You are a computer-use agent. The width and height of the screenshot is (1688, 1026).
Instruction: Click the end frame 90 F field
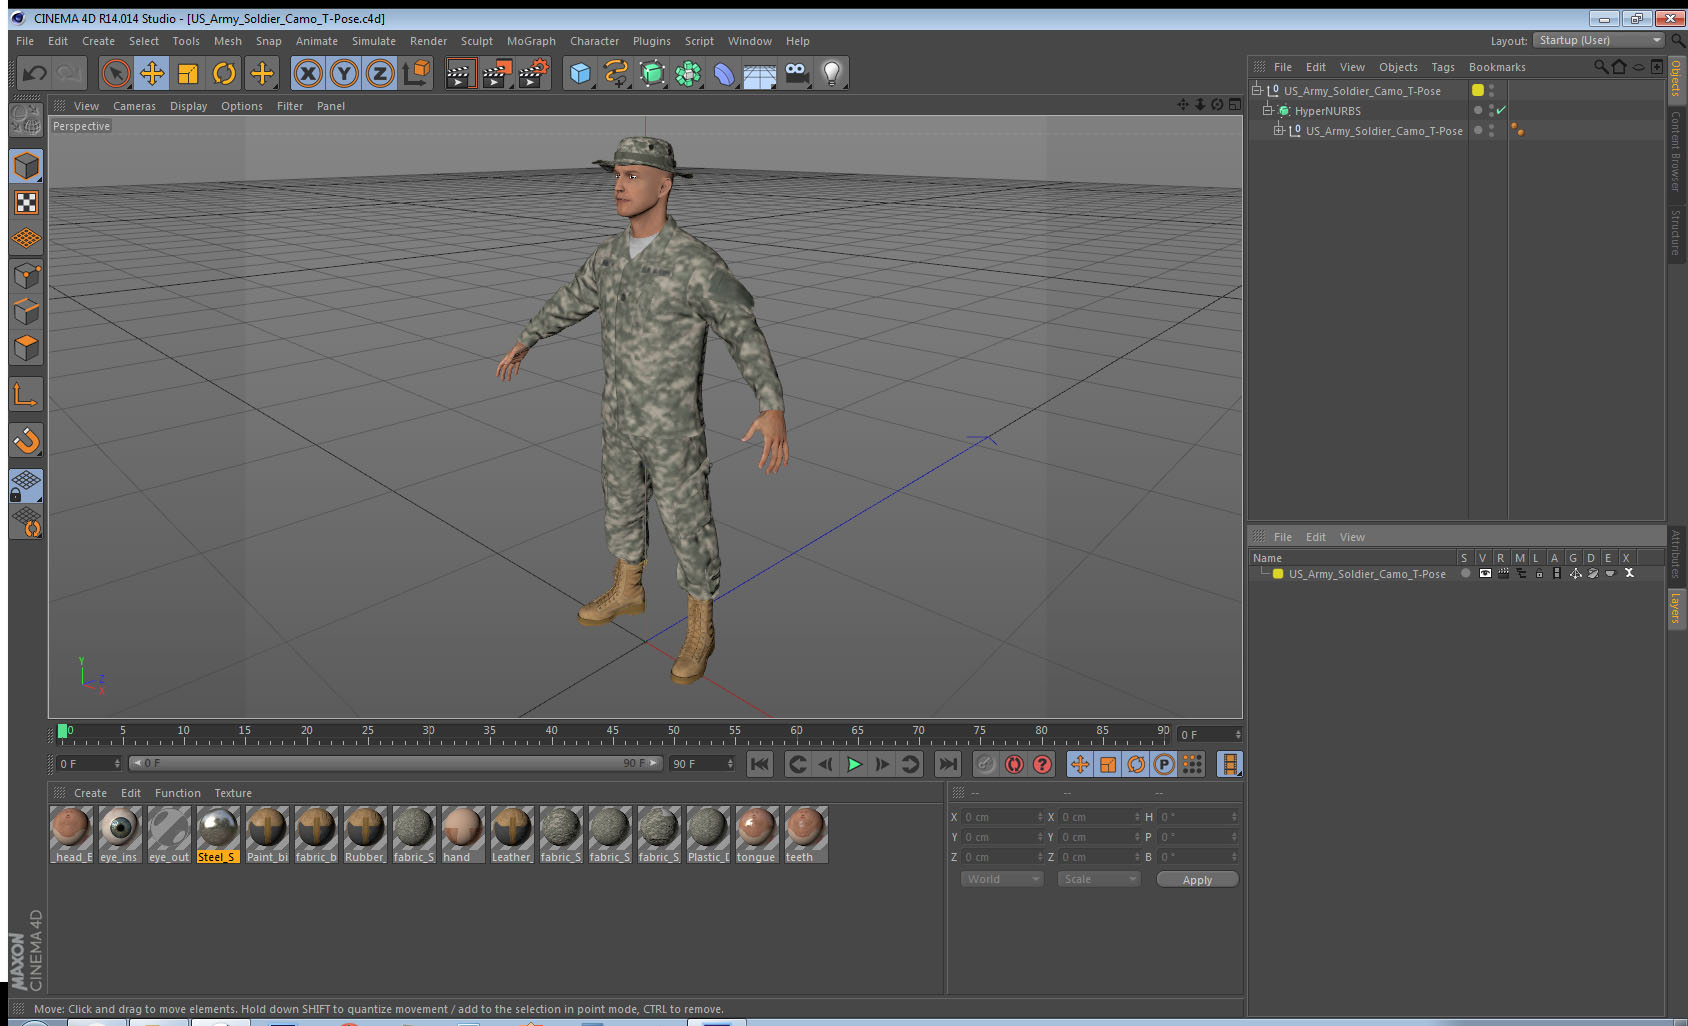pos(702,763)
